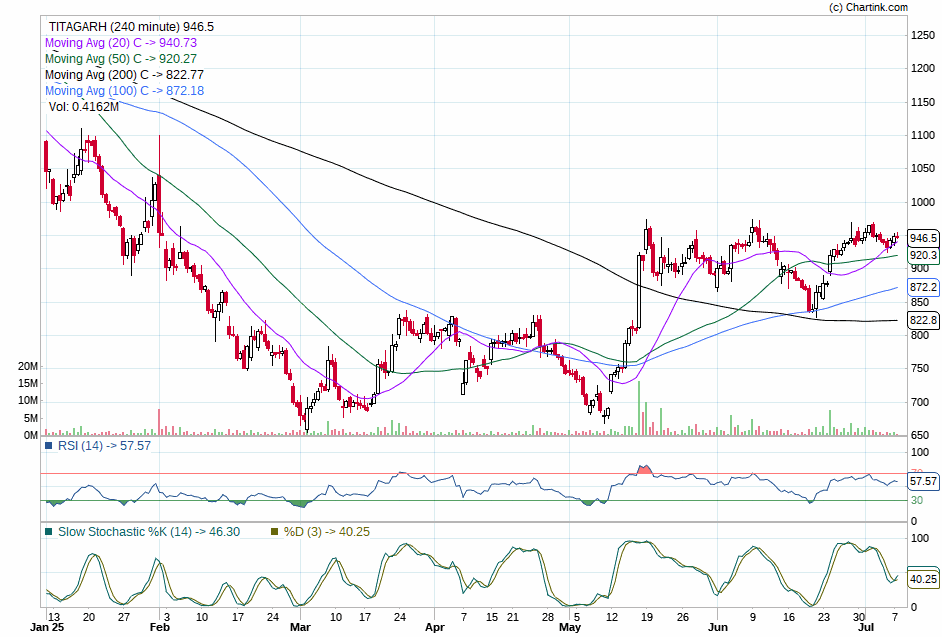Click the Jan 25 date axis label
This screenshot has width=942, height=637.
pyautogui.click(x=47, y=627)
